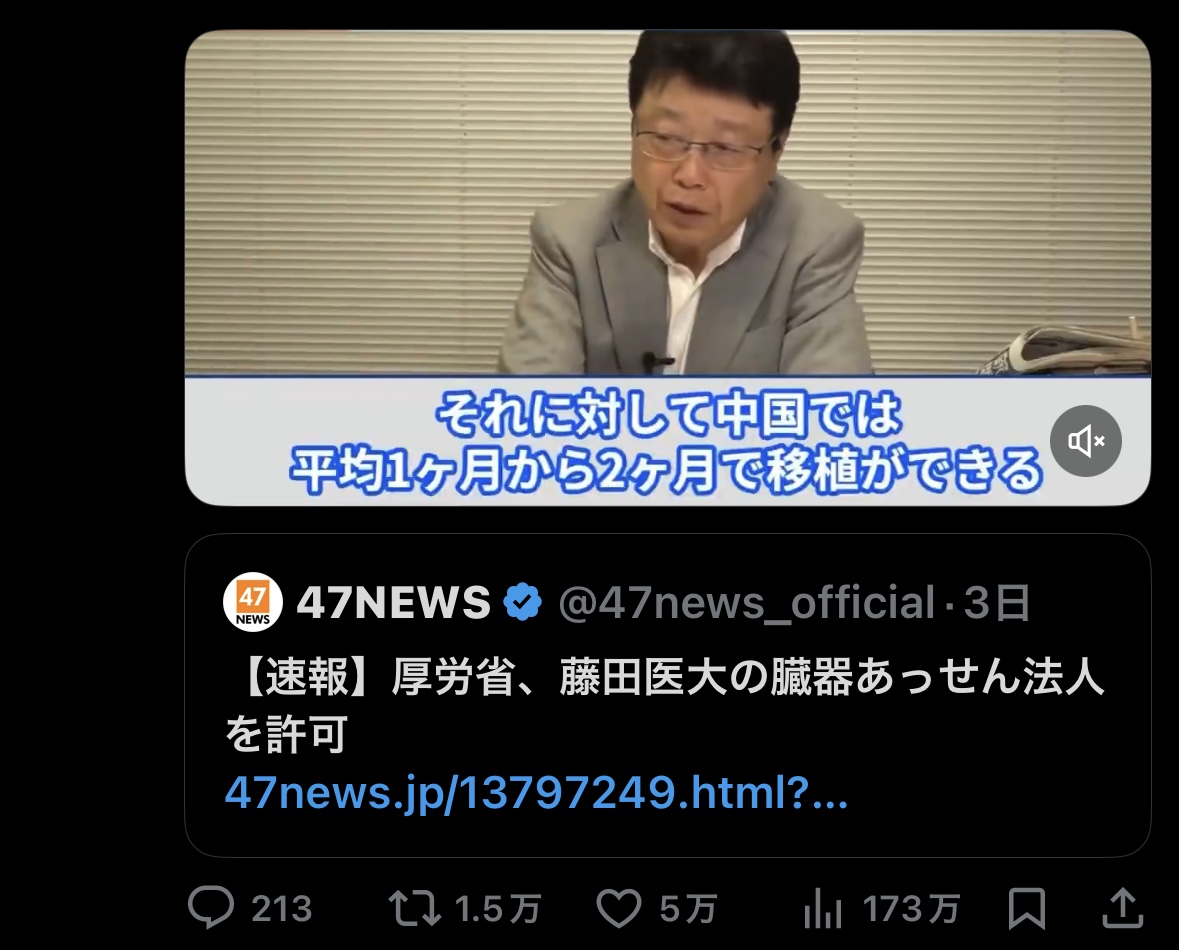Screen dimensions: 1179x950
Task: Bookmark this post
Action: coord(1026,908)
